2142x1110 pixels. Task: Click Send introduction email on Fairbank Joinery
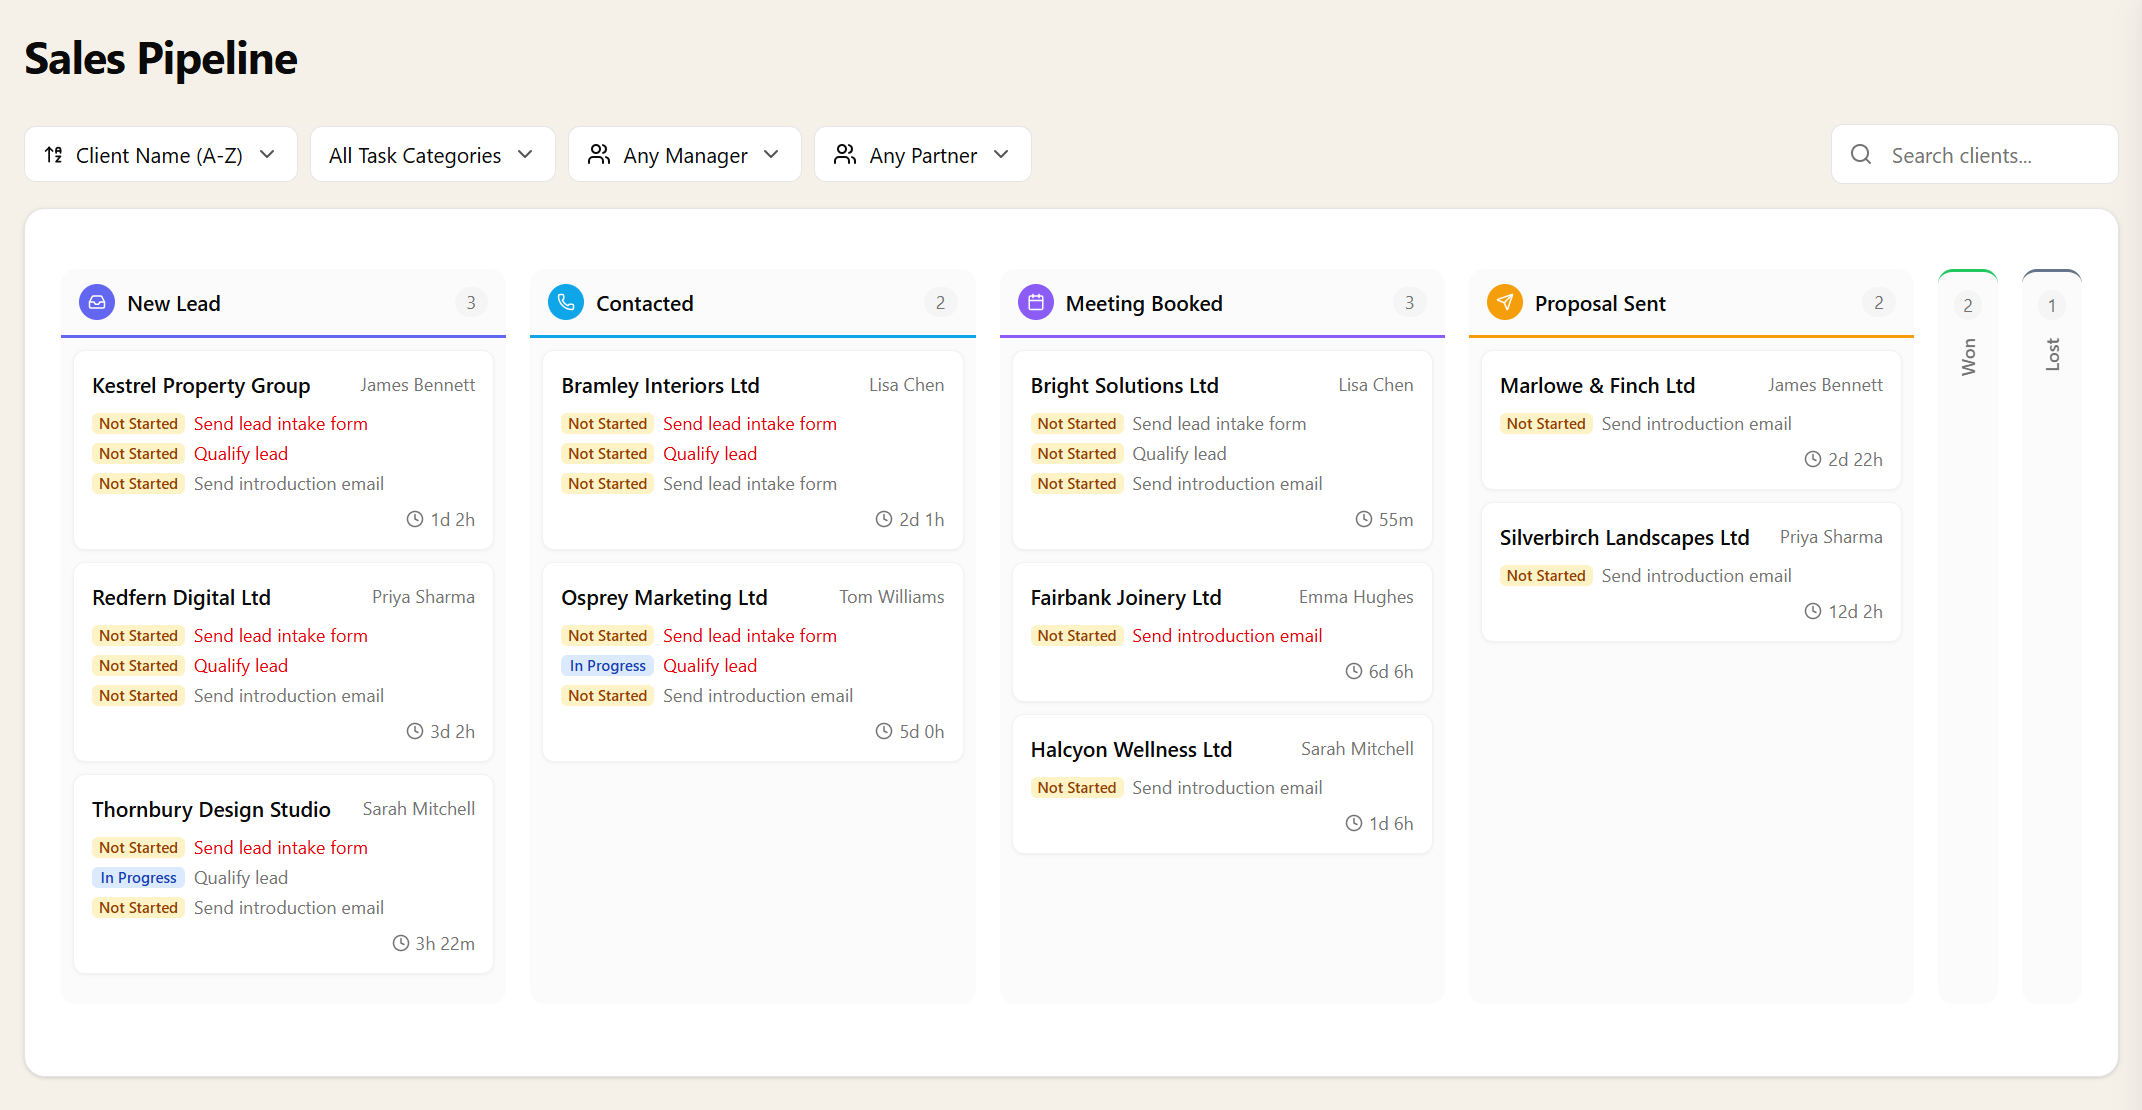click(x=1227, y=636)
